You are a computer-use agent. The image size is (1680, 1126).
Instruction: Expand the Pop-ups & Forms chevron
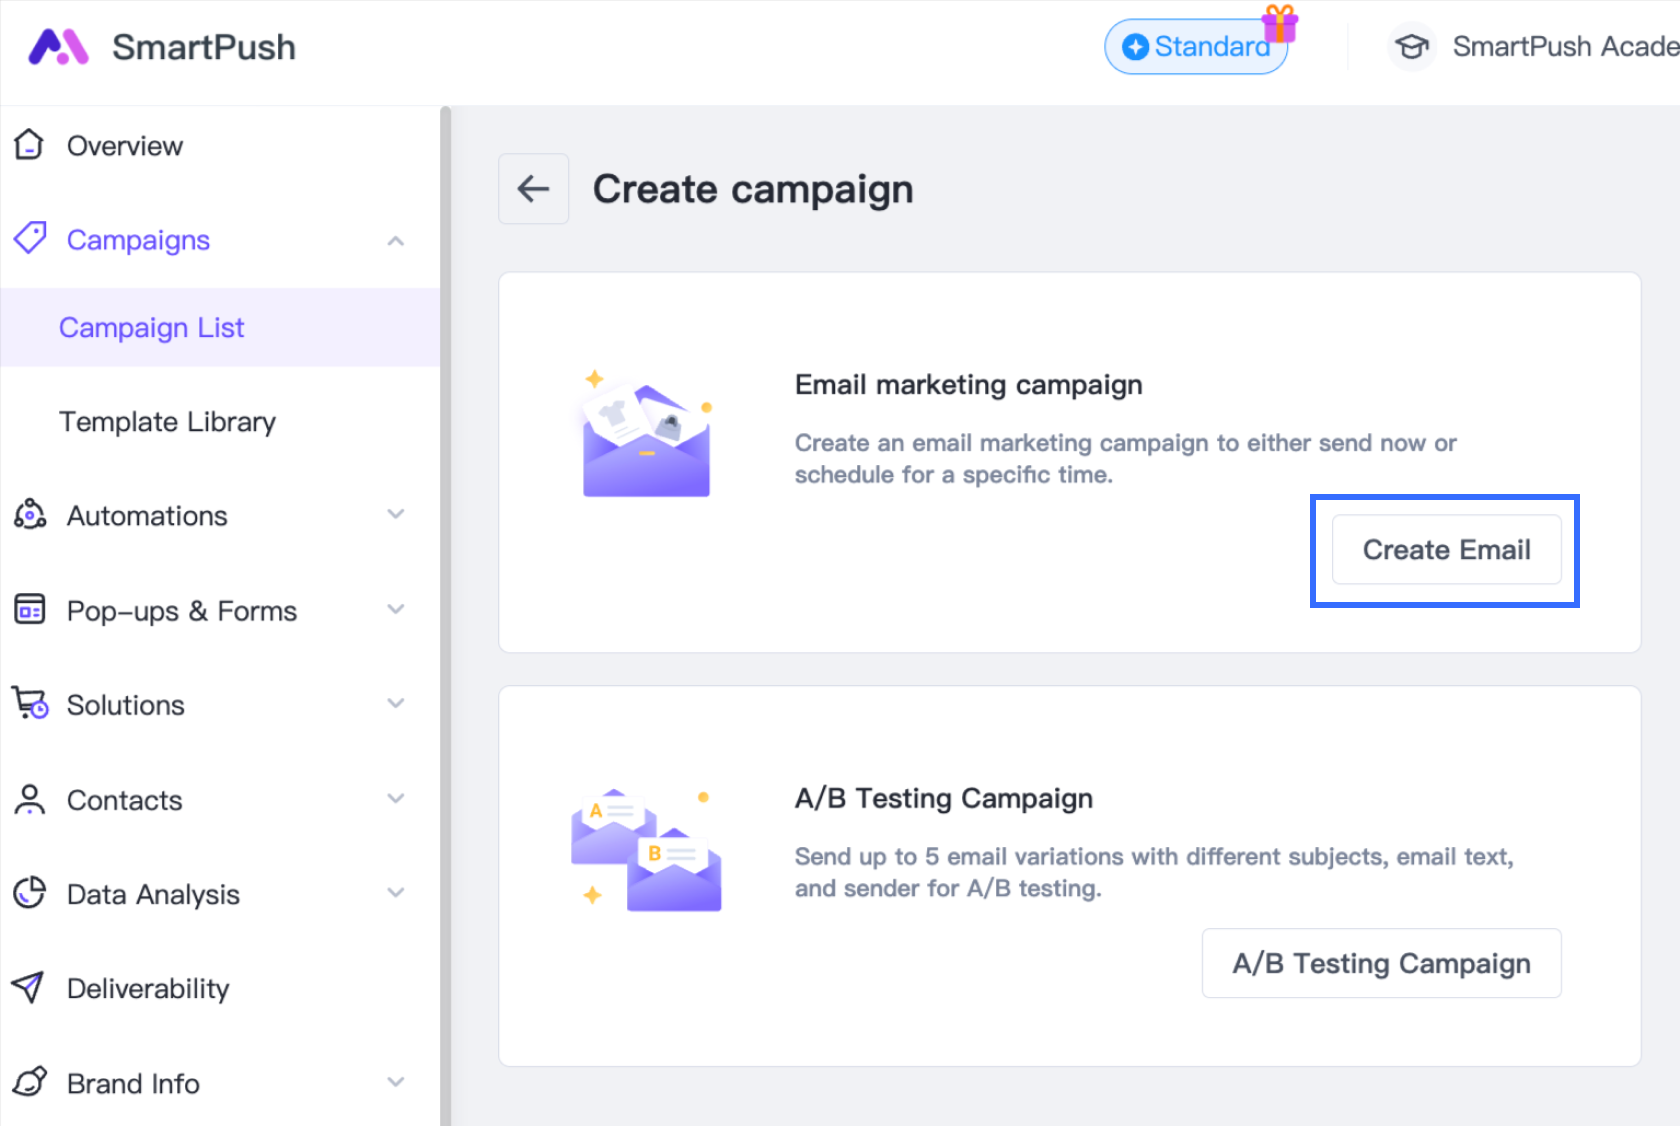coord(396,609)
